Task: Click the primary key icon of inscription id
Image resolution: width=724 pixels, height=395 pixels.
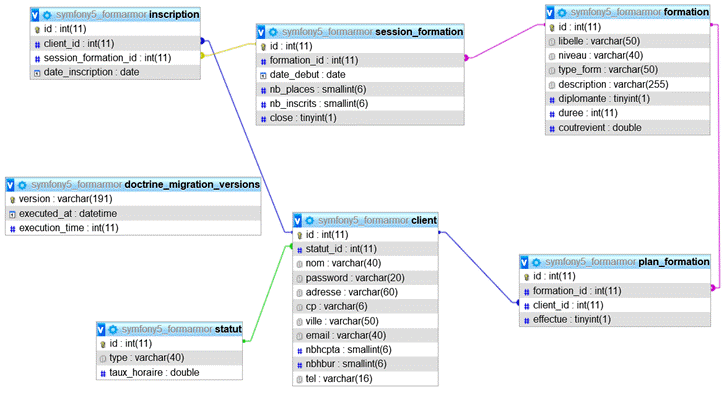Action: pos(37,30)
